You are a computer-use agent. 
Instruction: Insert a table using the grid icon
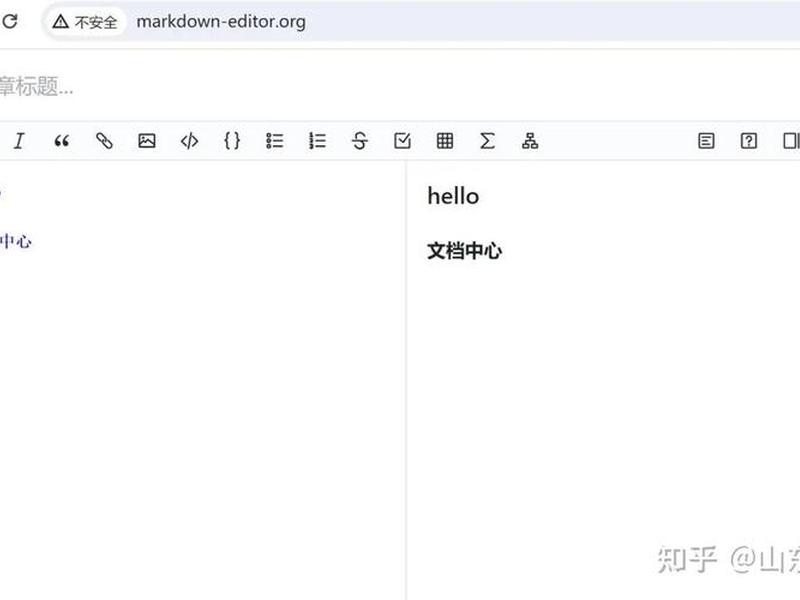[x=445, y=141]
